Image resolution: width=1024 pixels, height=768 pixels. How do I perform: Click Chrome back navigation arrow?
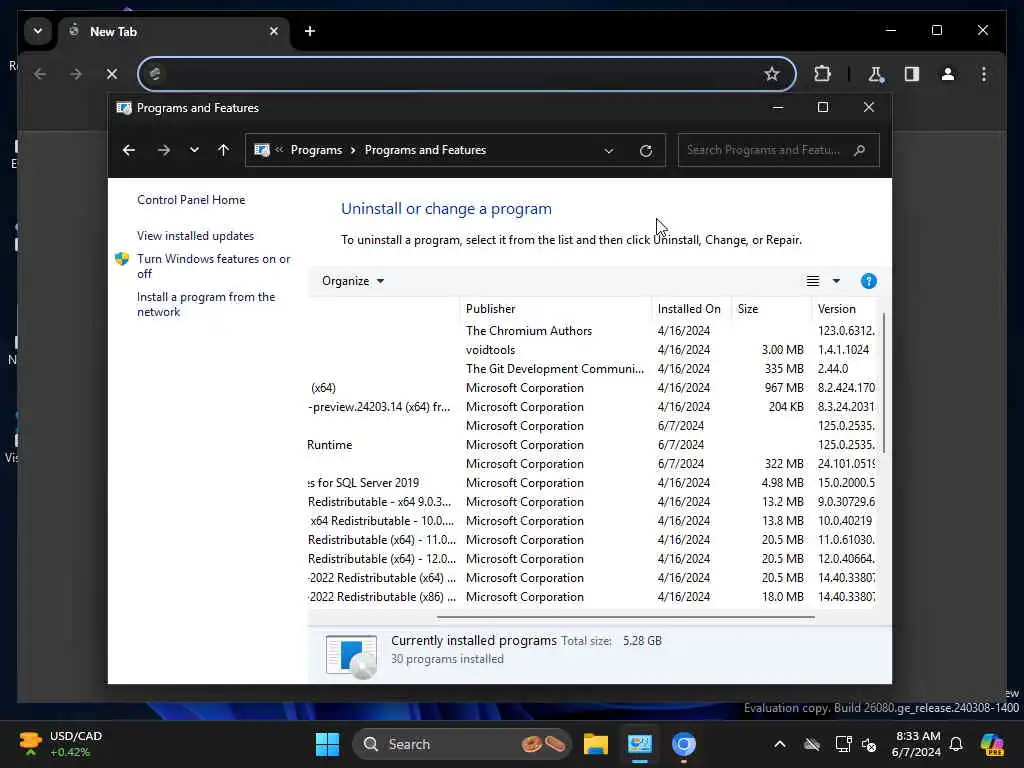pos(40,74)
